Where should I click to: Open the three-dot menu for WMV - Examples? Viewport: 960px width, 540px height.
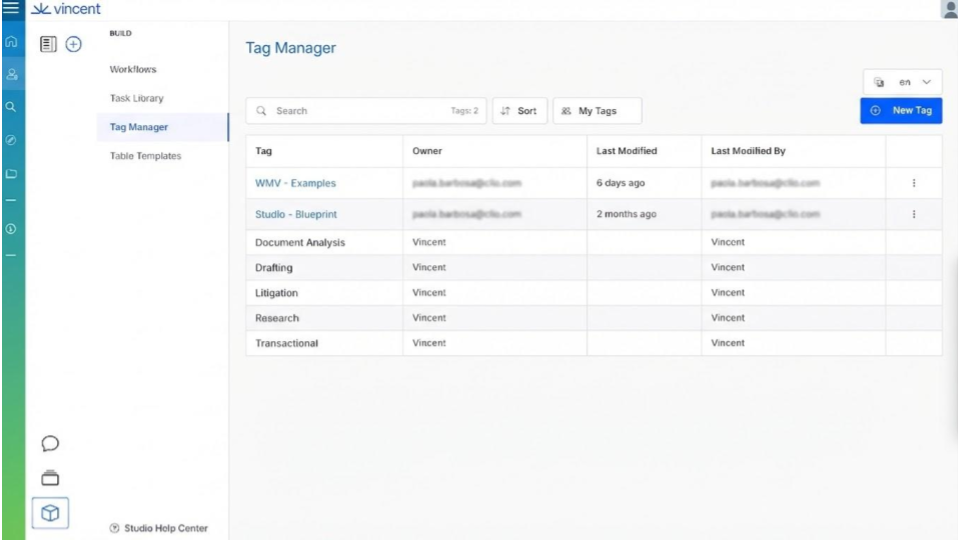point(913,183)
